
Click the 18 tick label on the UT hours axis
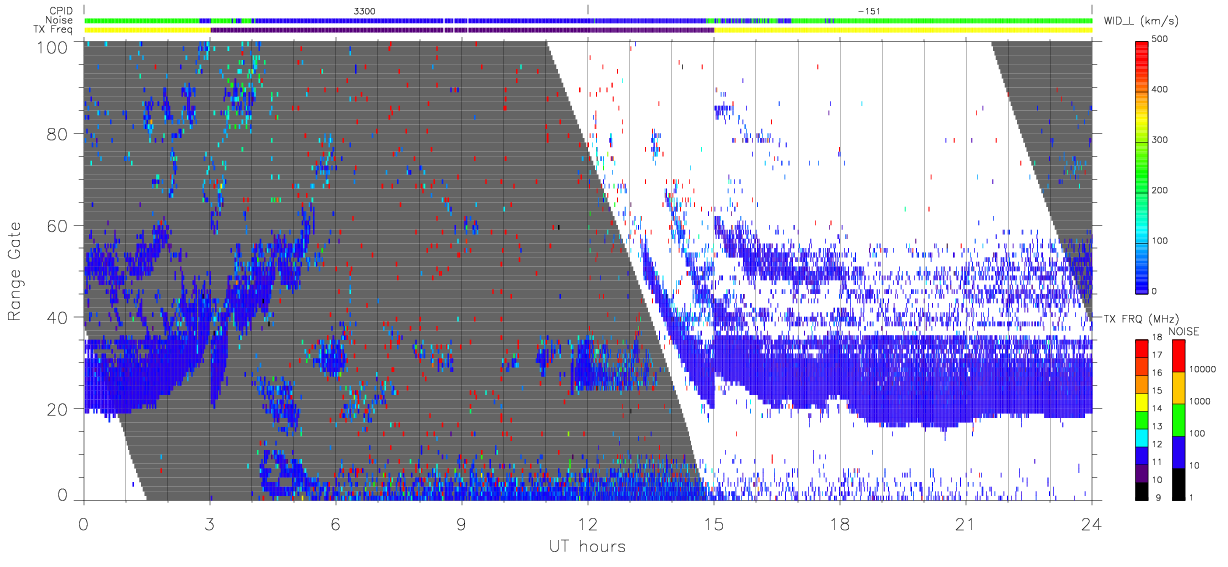coord(840,524)
